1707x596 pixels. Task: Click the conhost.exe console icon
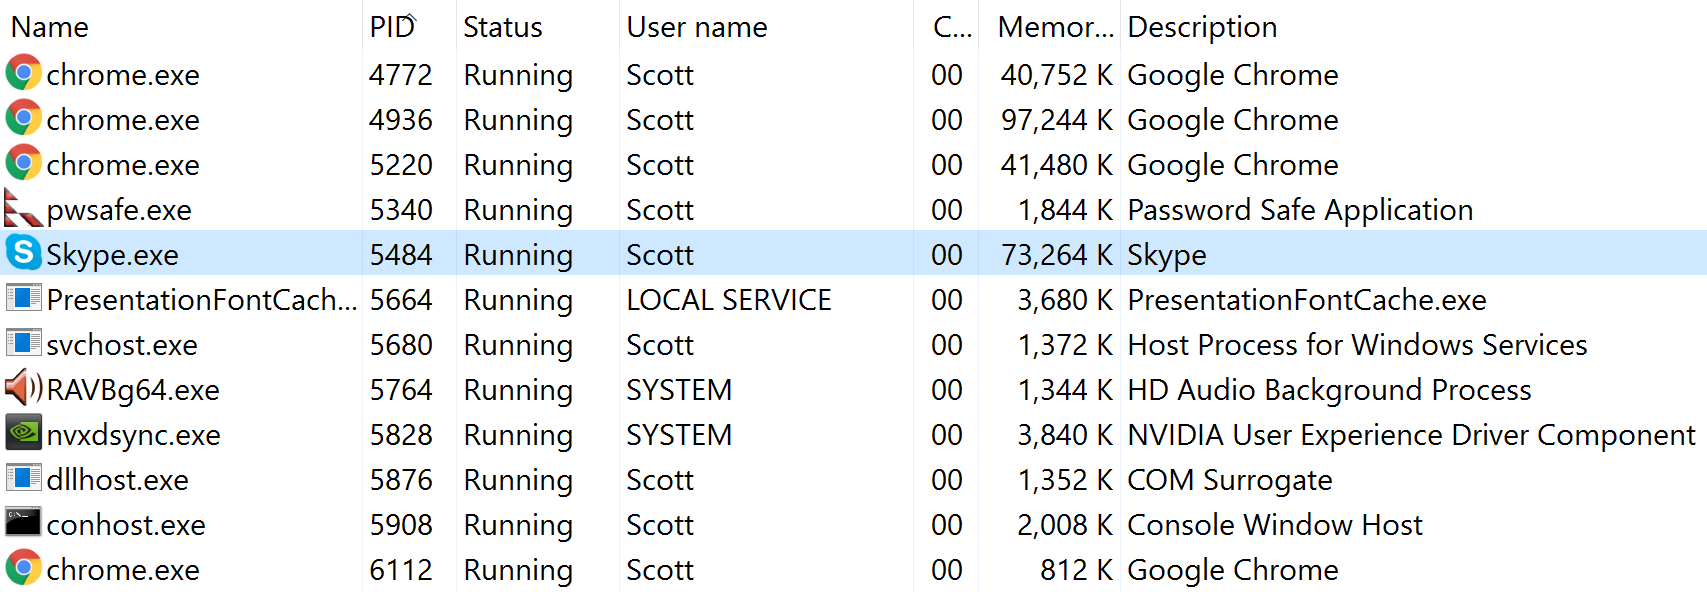(23, 522)
